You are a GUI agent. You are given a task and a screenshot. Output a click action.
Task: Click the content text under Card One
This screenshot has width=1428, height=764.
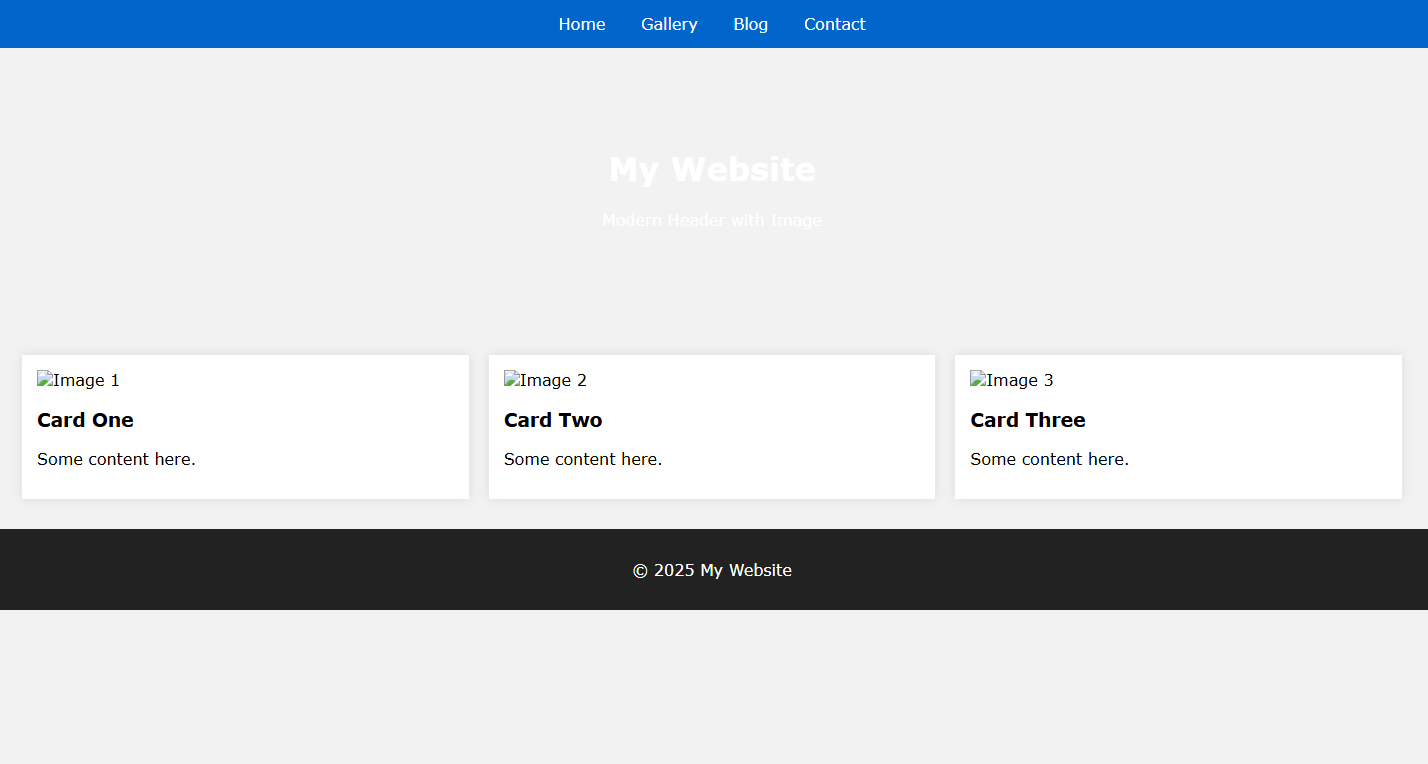tap(116, 459)
